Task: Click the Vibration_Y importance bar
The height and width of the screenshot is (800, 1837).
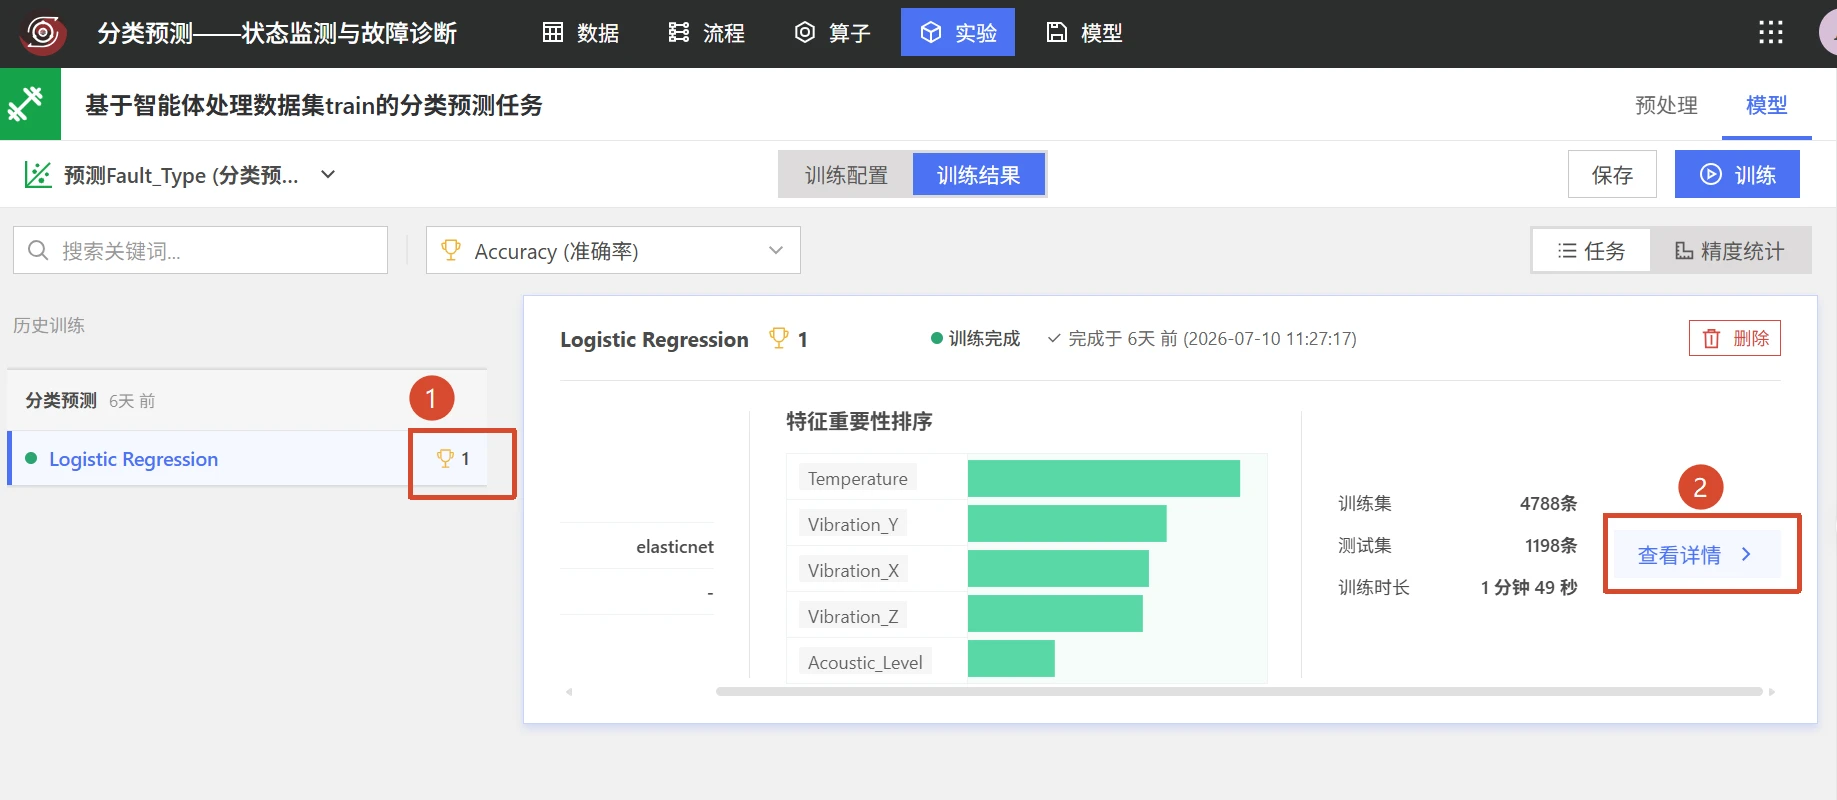Action: tap(1067, 524)
